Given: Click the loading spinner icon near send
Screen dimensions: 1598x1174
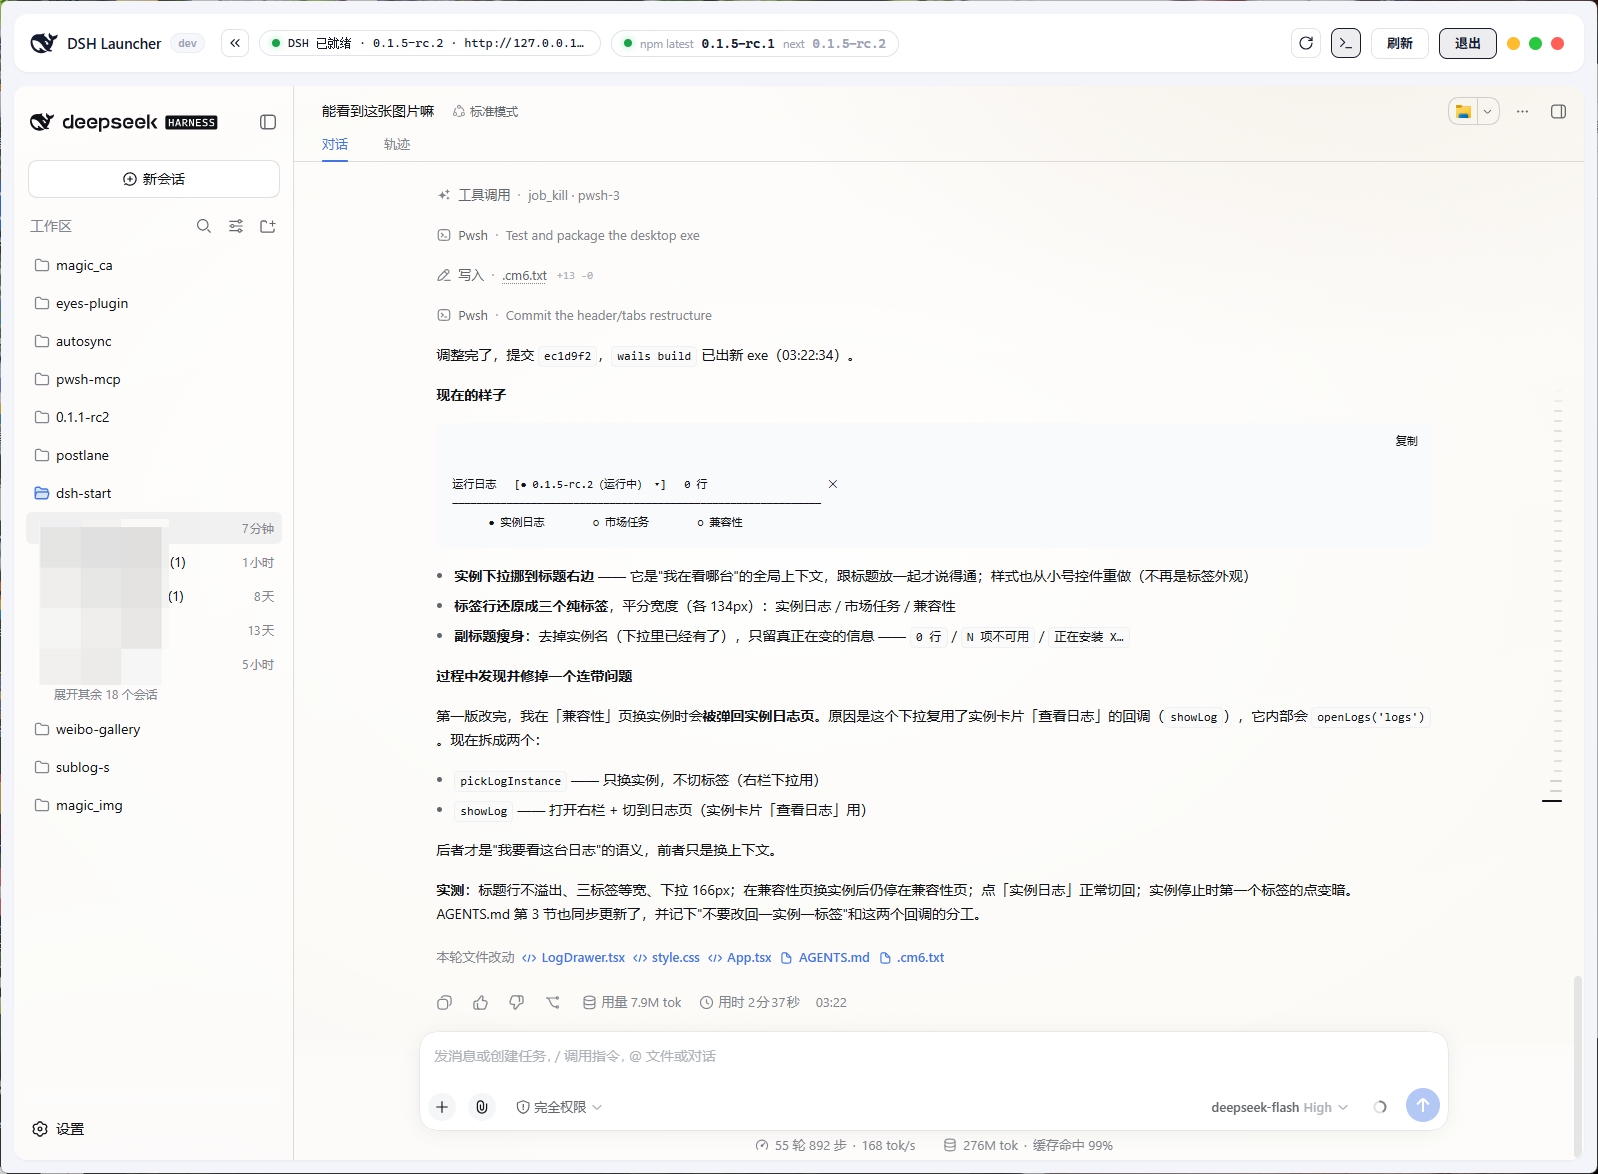Looking at the screenshot, I should pyautogui.click(x=1380, y=1107).
